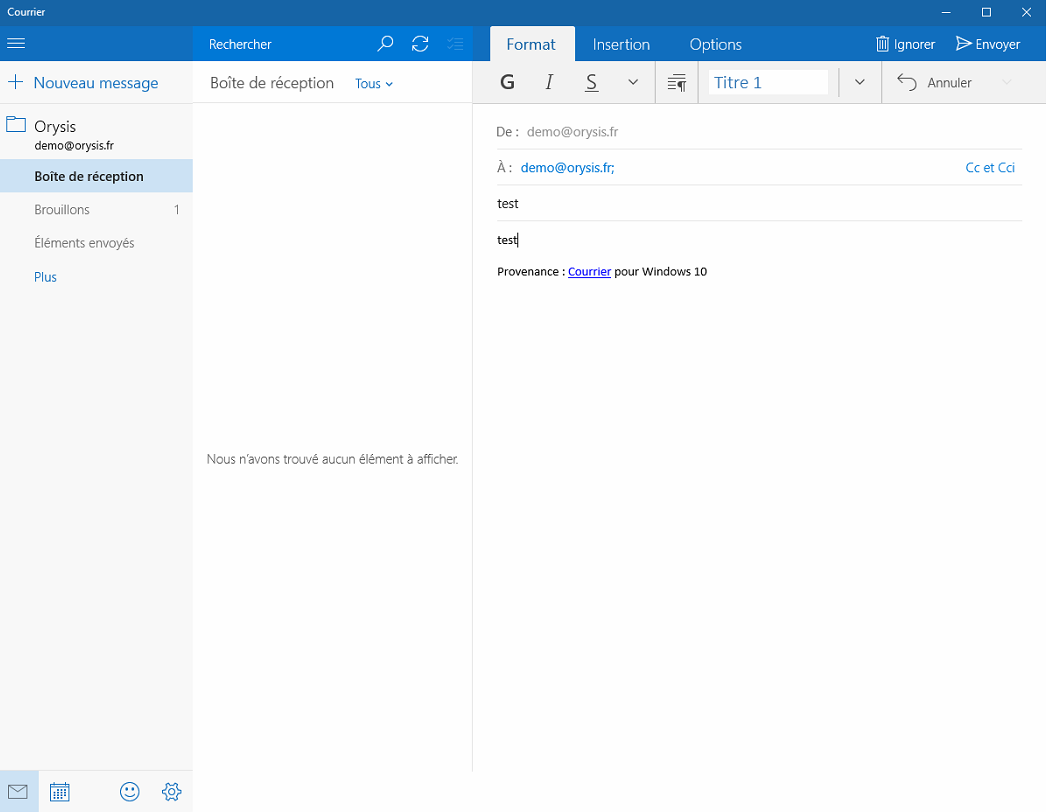
Task: Show Cc and Cci fields
Action: pos(990,167)
